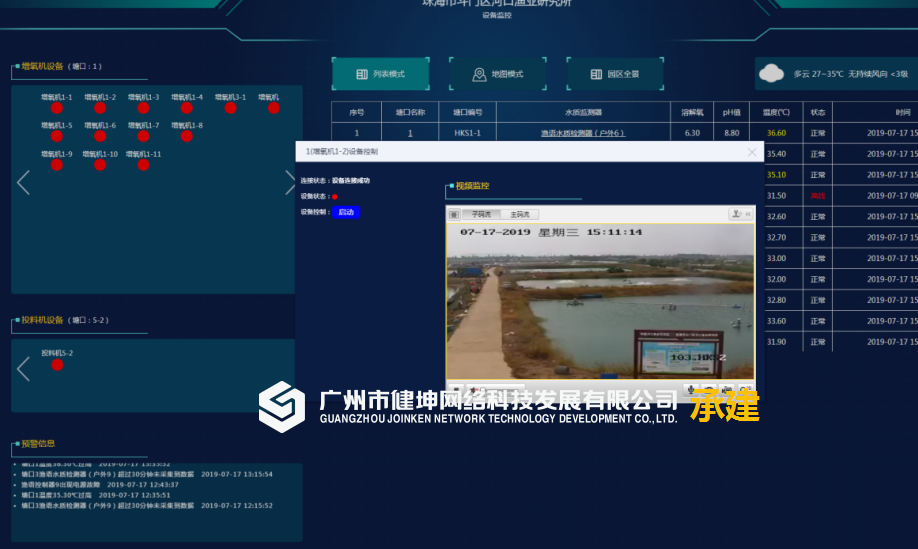Click the cloudy weather icon
The width and height of the screenshot is (918, 549).
[771, 73]
